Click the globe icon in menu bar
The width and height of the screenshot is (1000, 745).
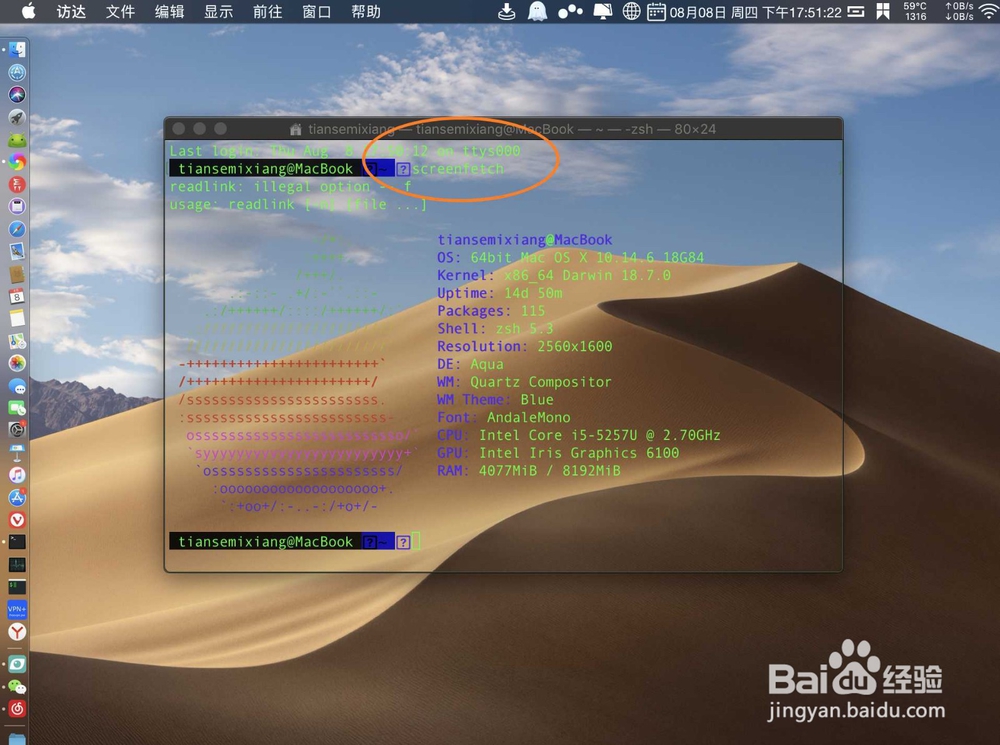631,11
